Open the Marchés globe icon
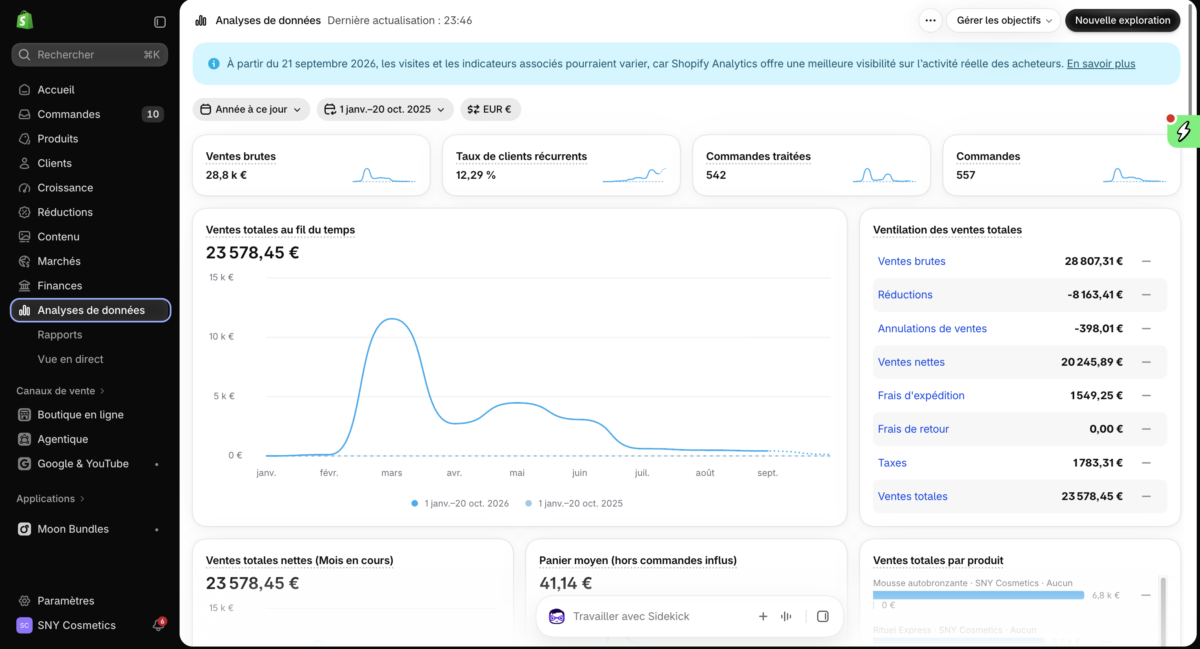Screen dimensions: 1200x649 [25, 261]
